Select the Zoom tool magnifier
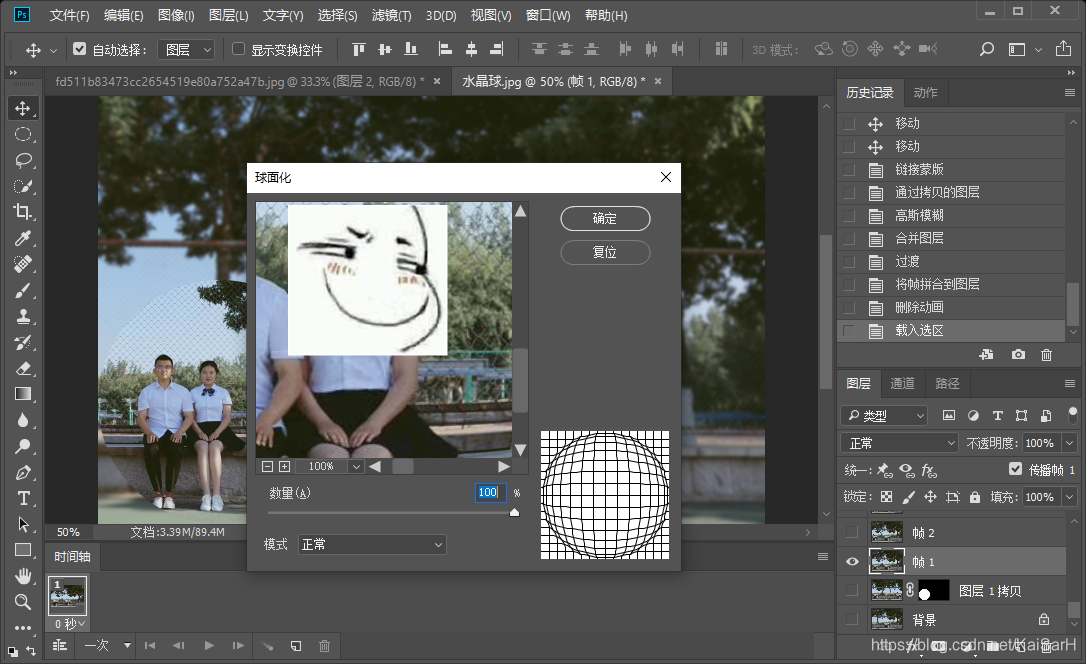 (x=22, y=602)
